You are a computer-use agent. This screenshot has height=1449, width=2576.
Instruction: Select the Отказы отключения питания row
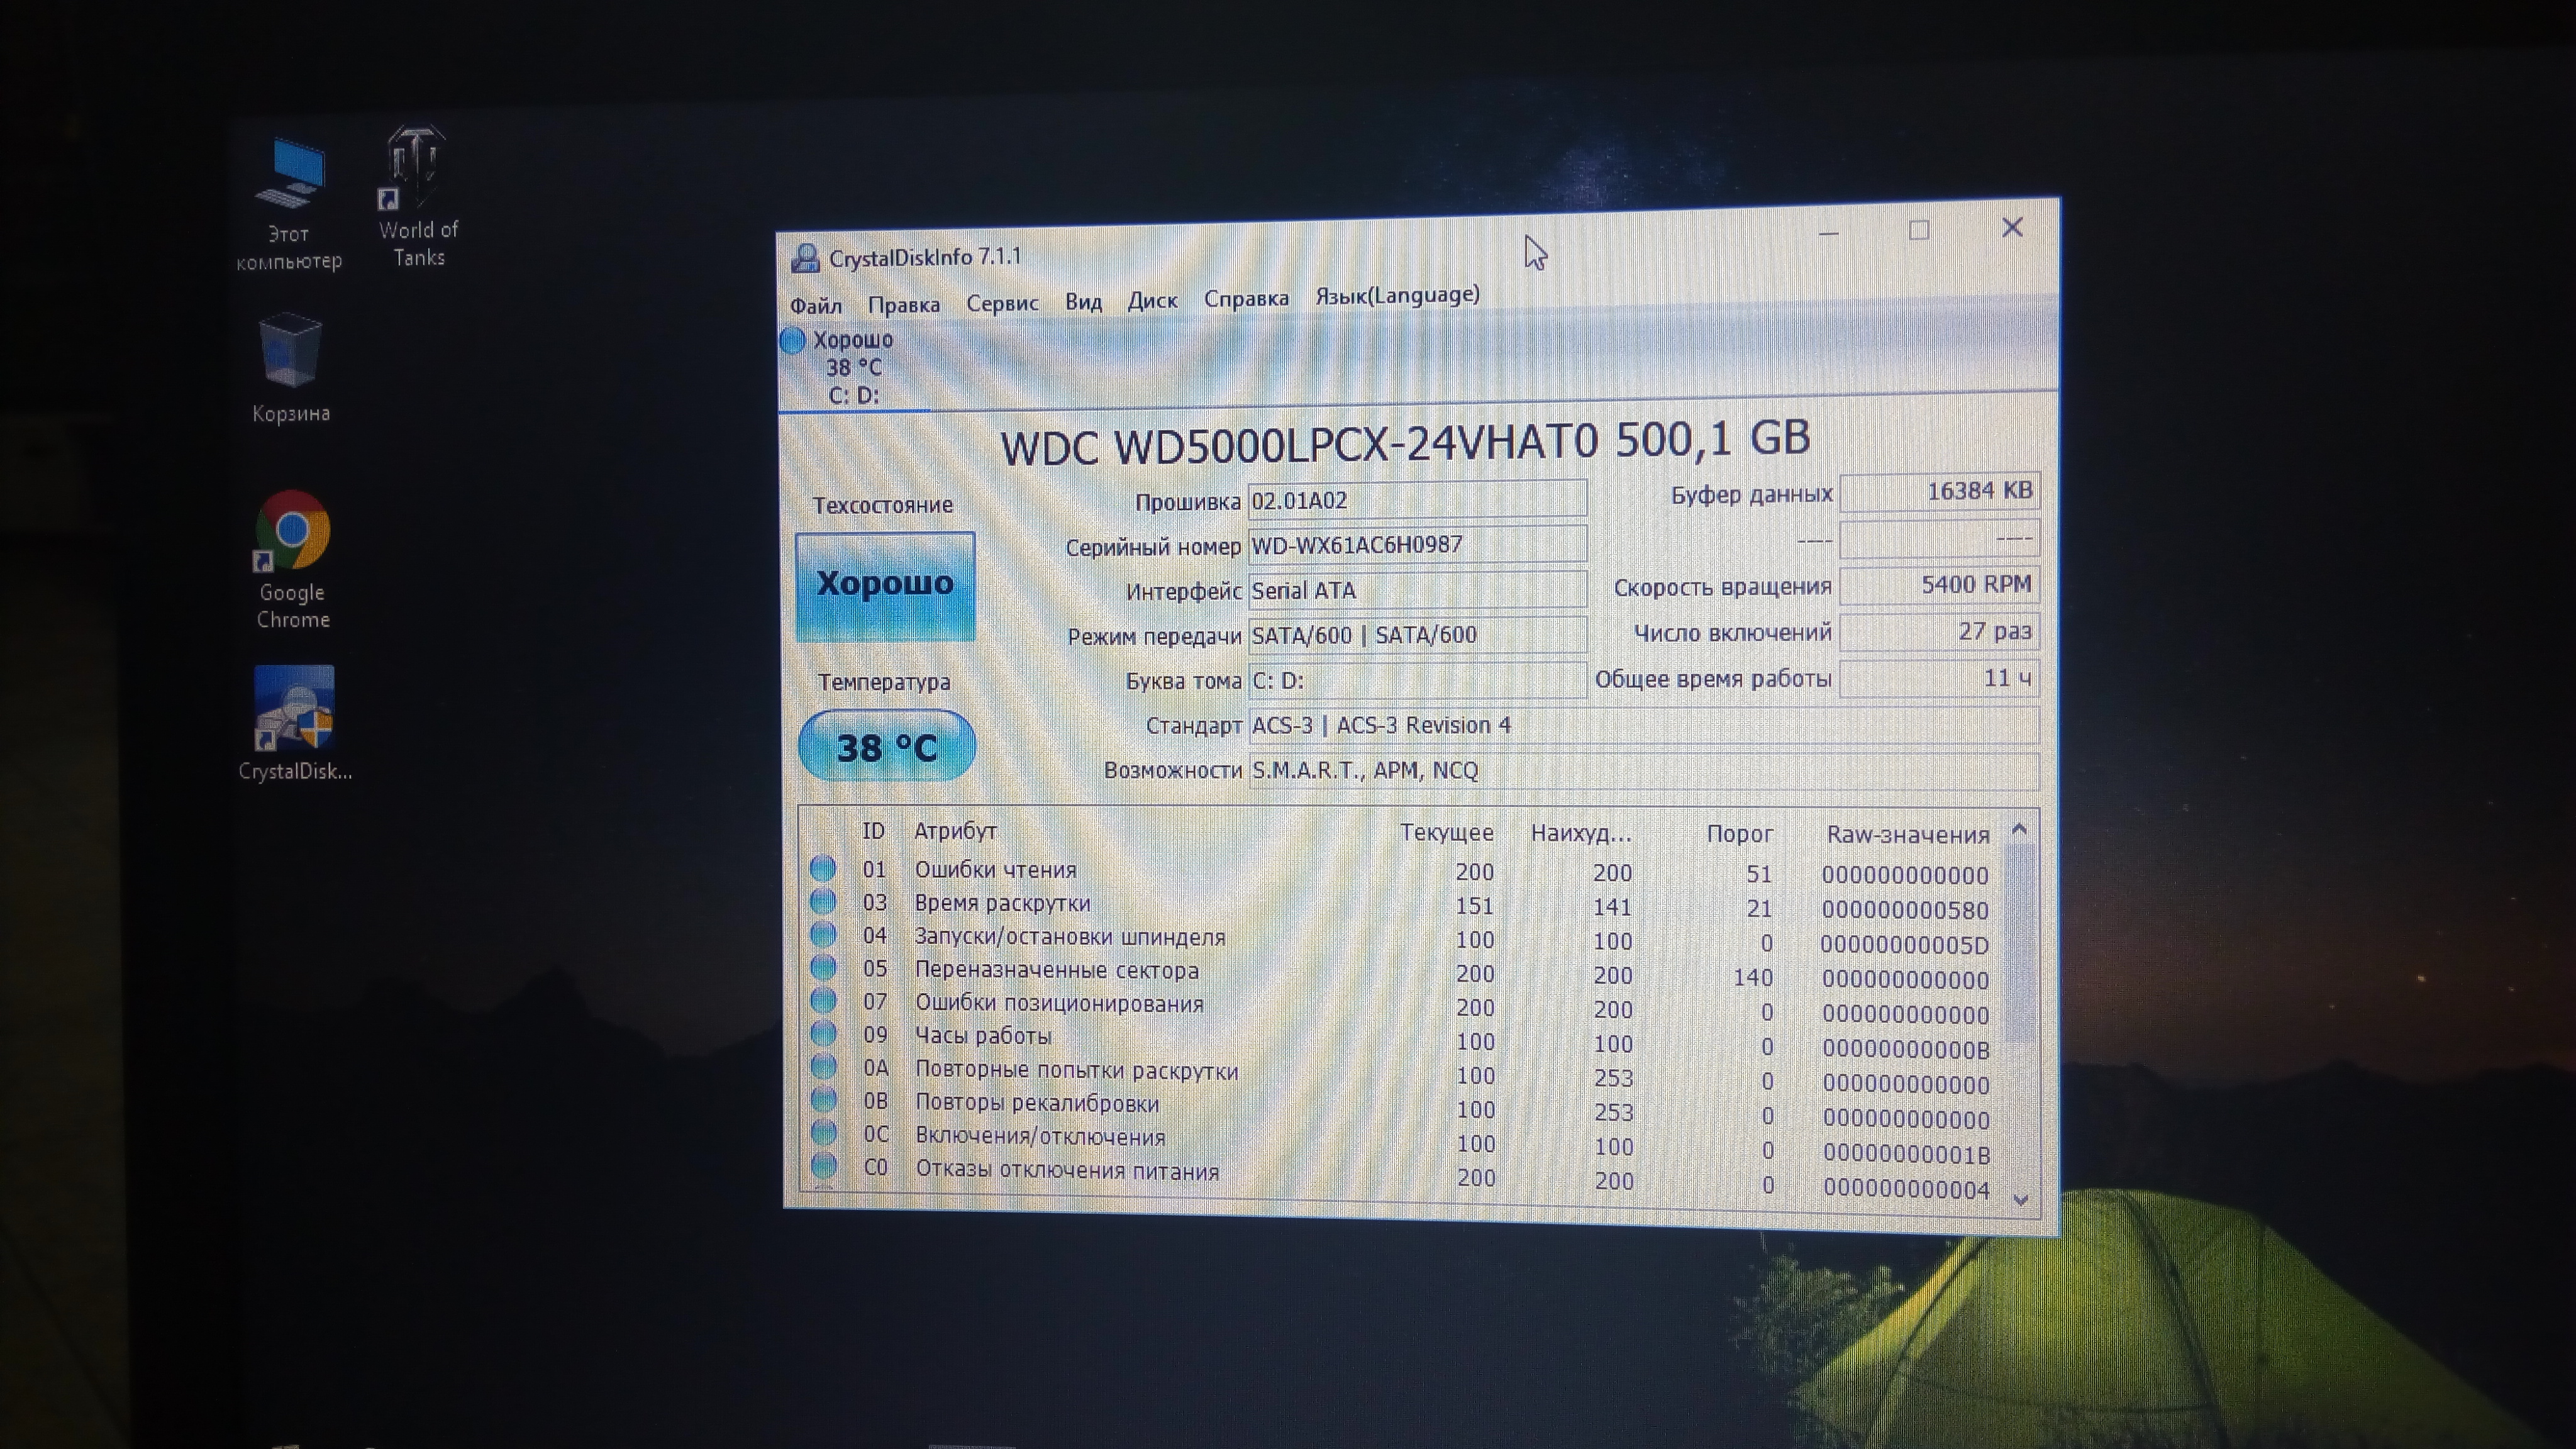pos(1400,1177)
